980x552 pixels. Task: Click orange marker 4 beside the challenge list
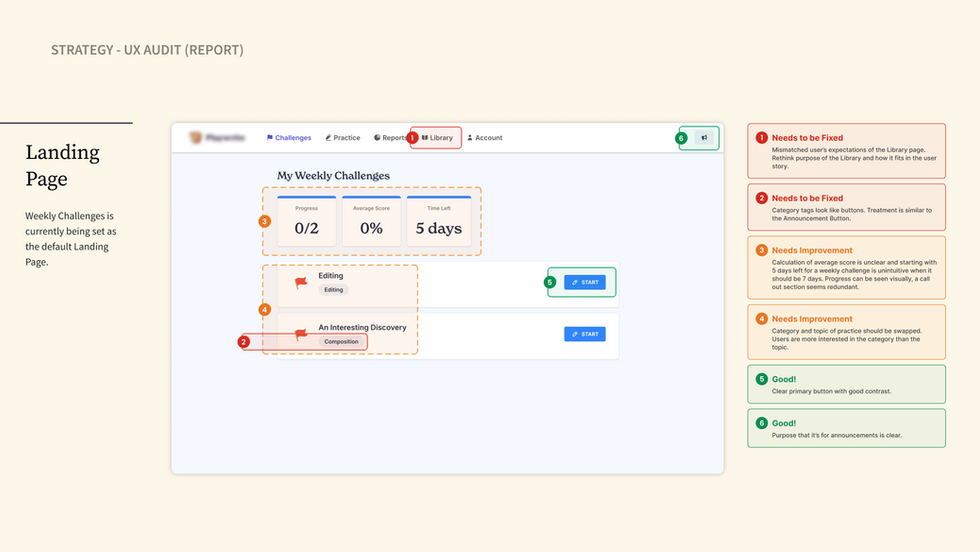[x=264, y=309]
